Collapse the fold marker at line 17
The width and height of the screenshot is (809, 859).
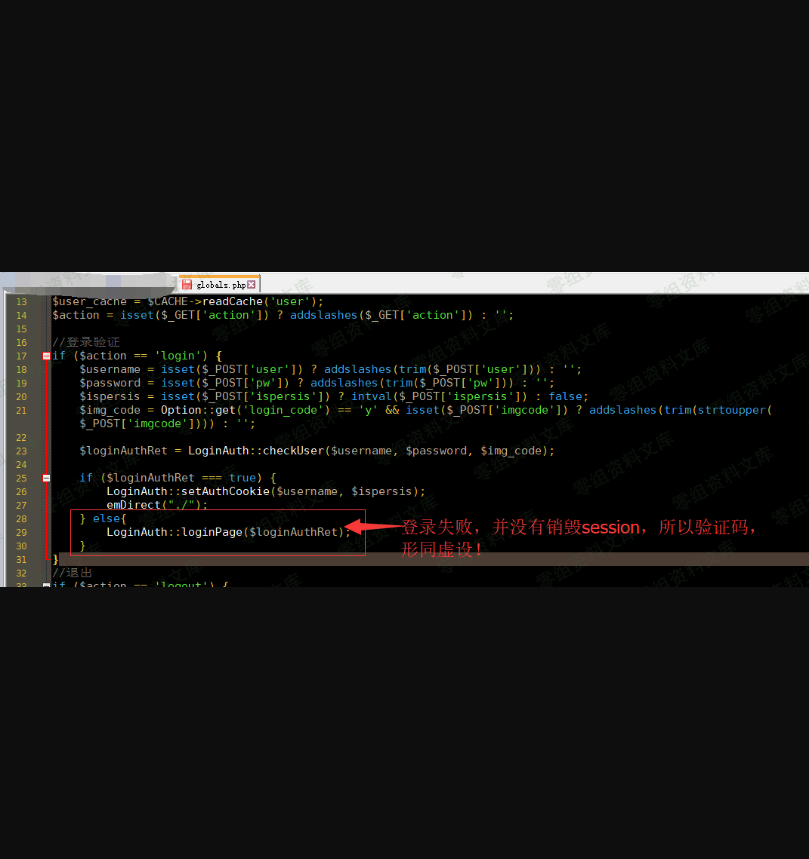[46, 356]
